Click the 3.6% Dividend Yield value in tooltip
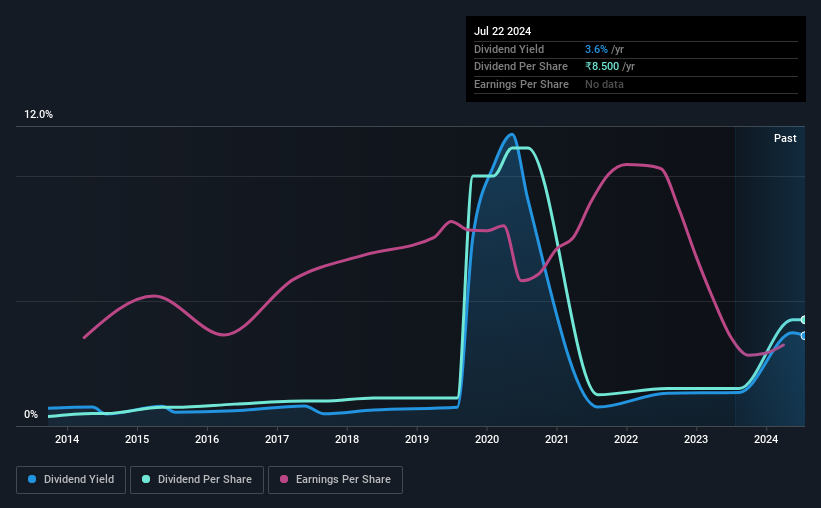The height and width of the screenshot is (508, 821). pyautogui.click(x=596, y=49)
